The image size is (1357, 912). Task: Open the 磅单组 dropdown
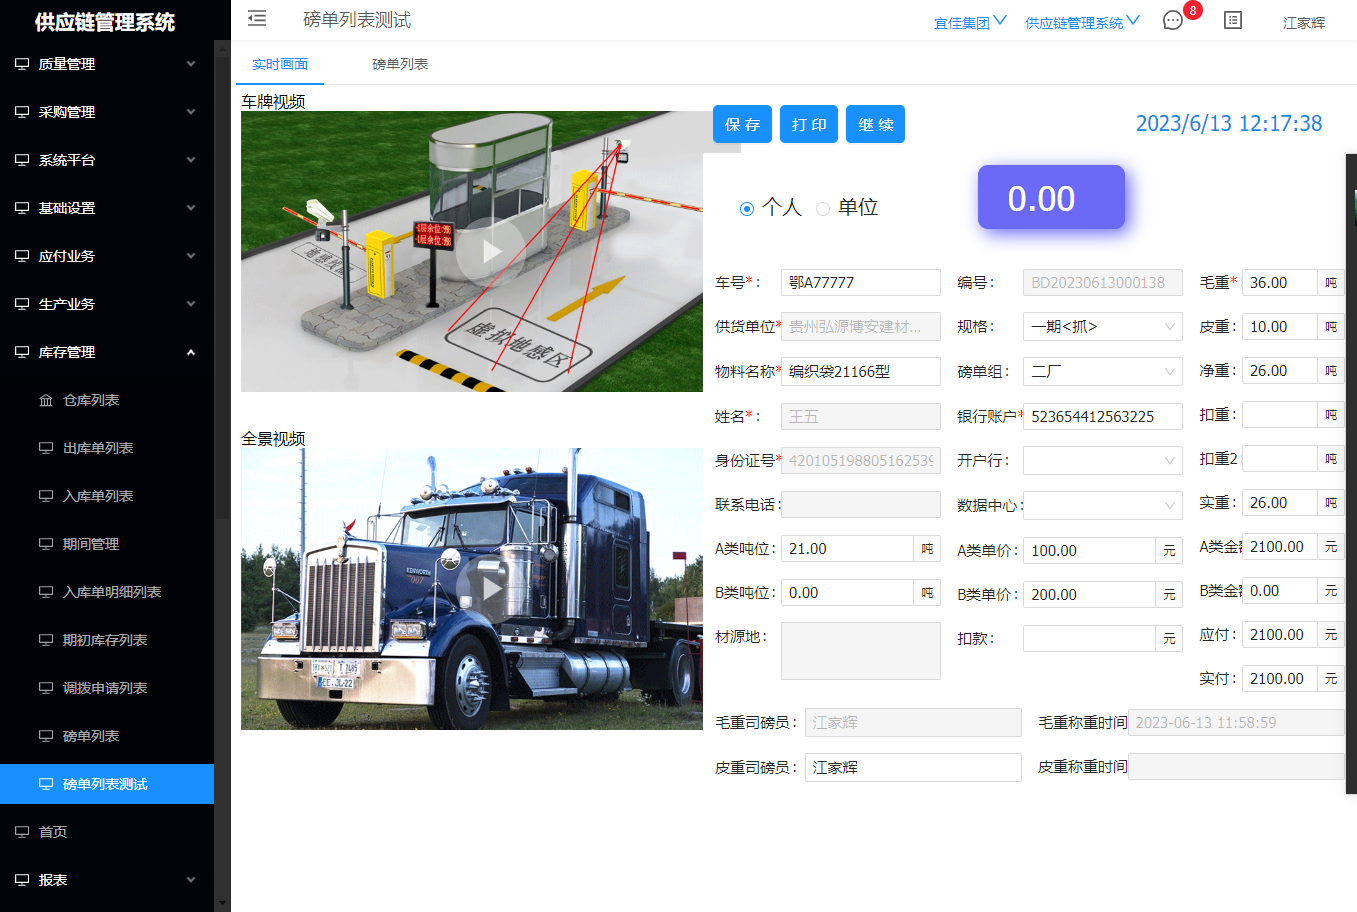click(1102, 371)
